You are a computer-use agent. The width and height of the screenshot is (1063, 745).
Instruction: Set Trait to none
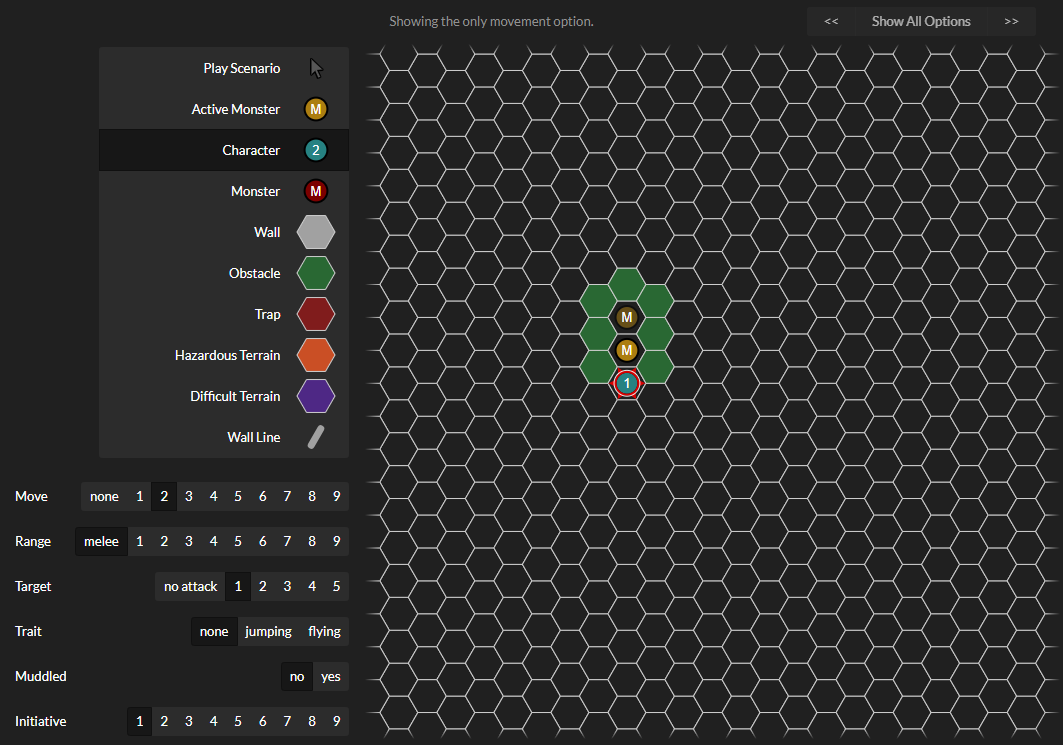tap(214, 632)
